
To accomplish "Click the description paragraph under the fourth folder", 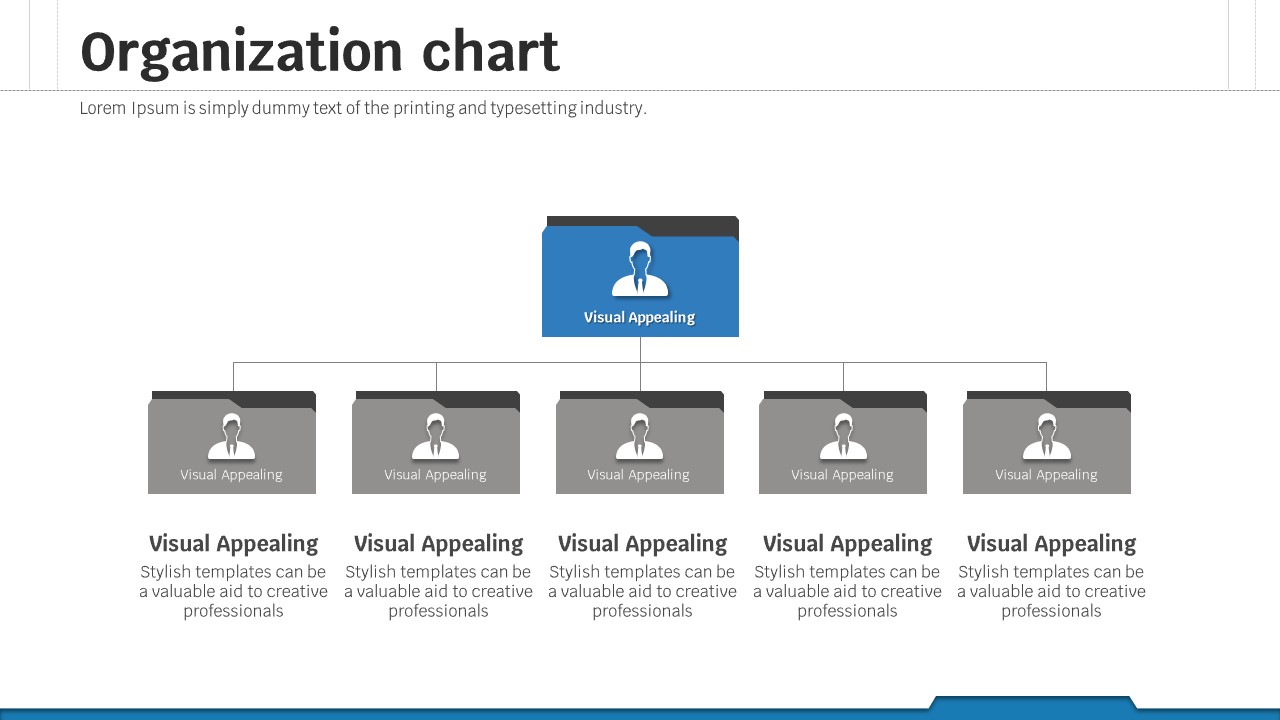I will point(847,591).
